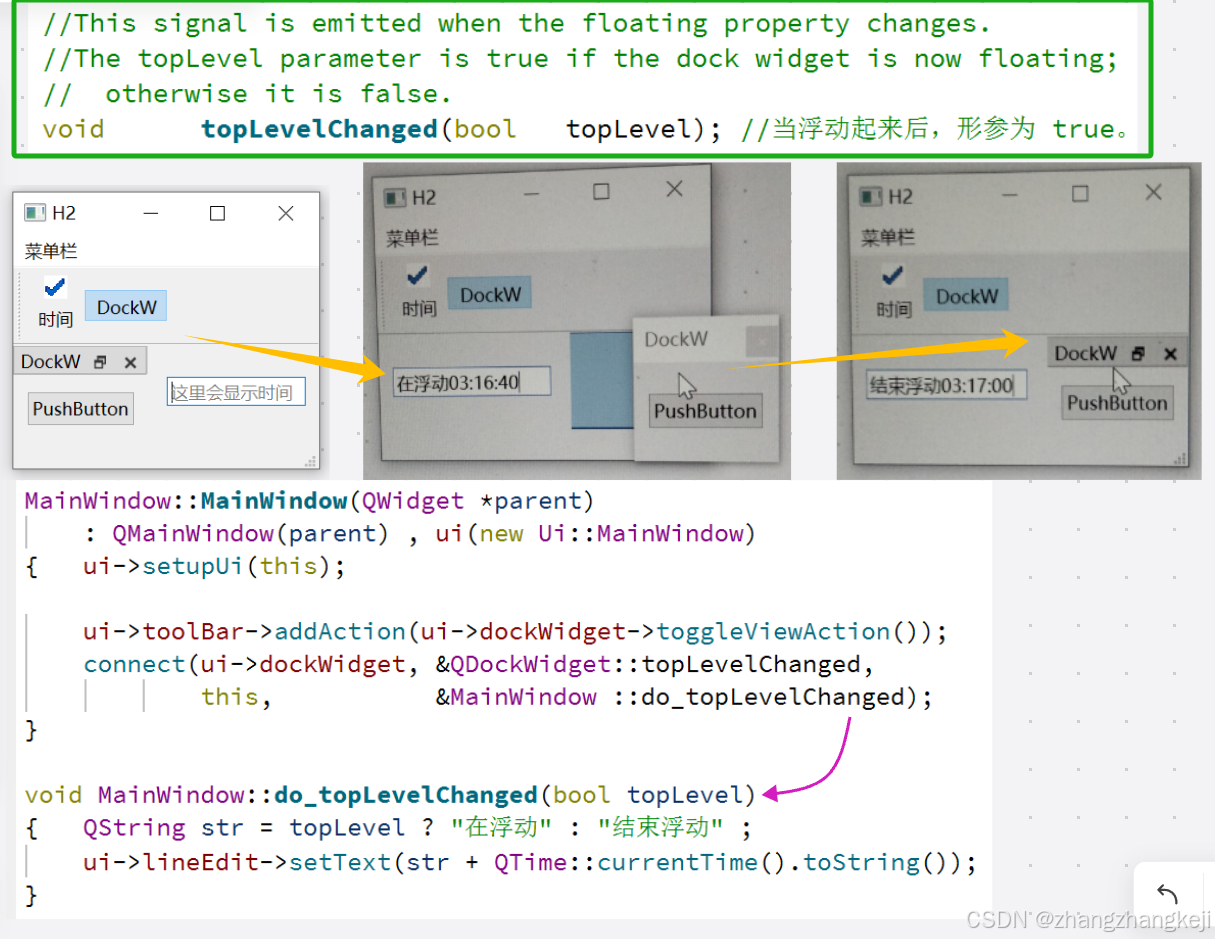Maximize the H2 window containing 这里会显示时间
Screen dimensions: 1215x939
(x=217, y=213)
